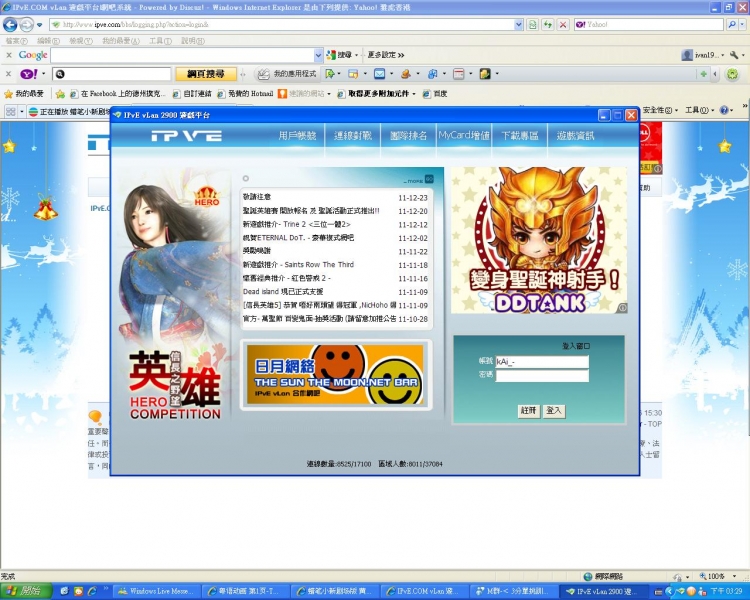Open Quick Tabs grid icon

10,111
